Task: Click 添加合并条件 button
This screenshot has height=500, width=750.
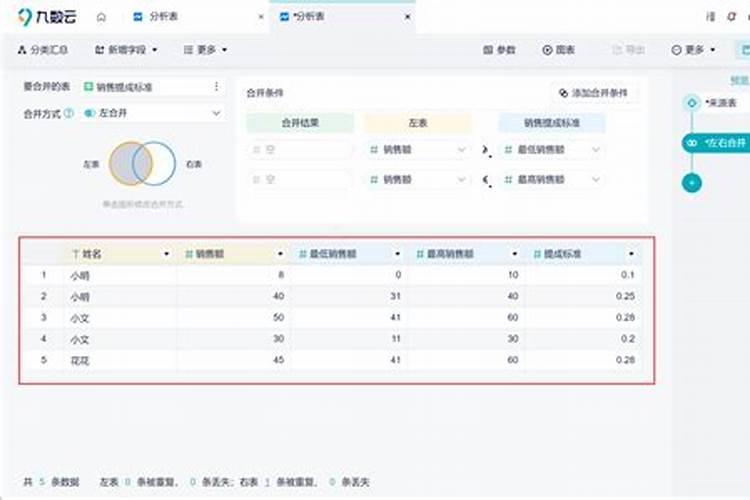Action: coord(594,93)
